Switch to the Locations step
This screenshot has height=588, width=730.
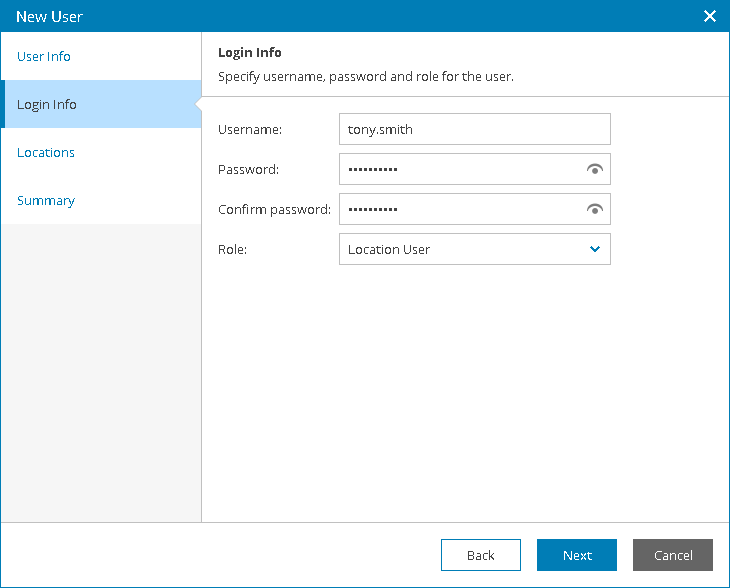click(x=46, y=152)
